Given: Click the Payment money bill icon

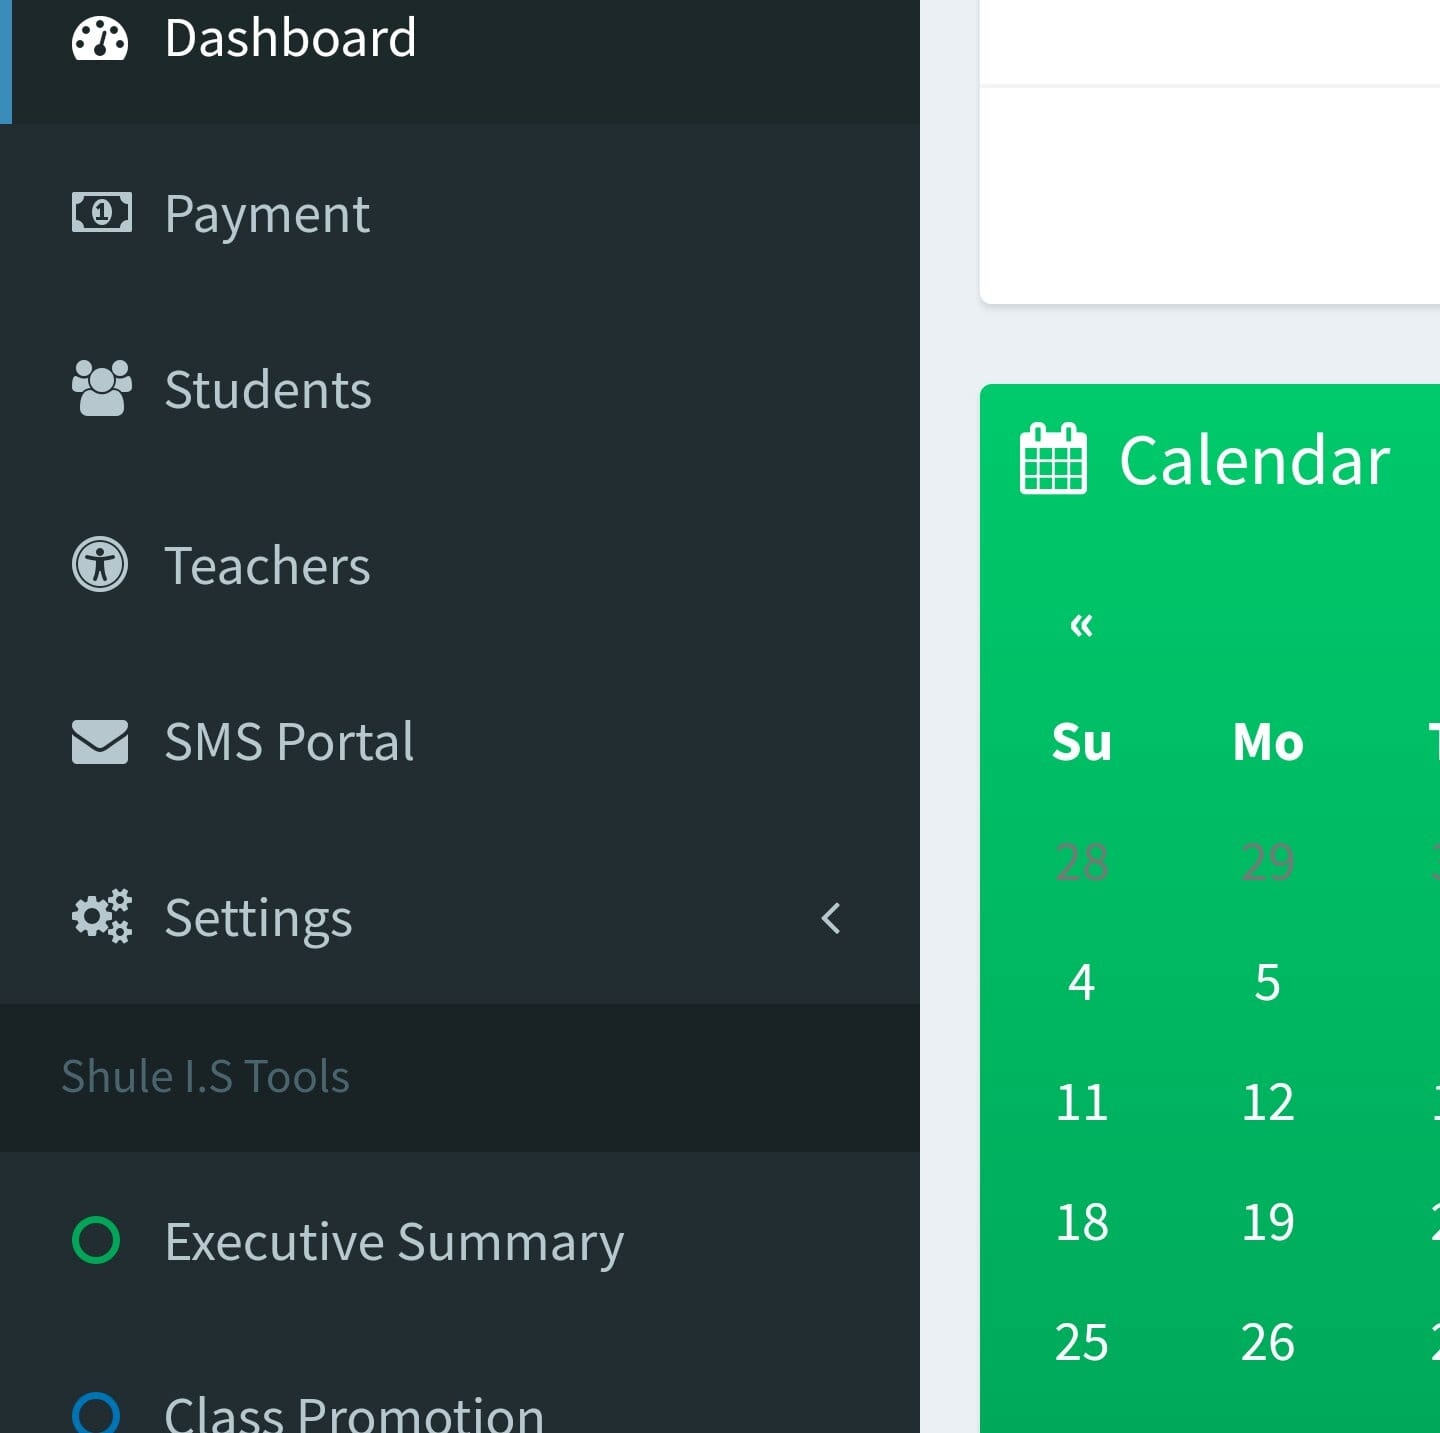Looking at the screenshot, I should coord(101,213).
